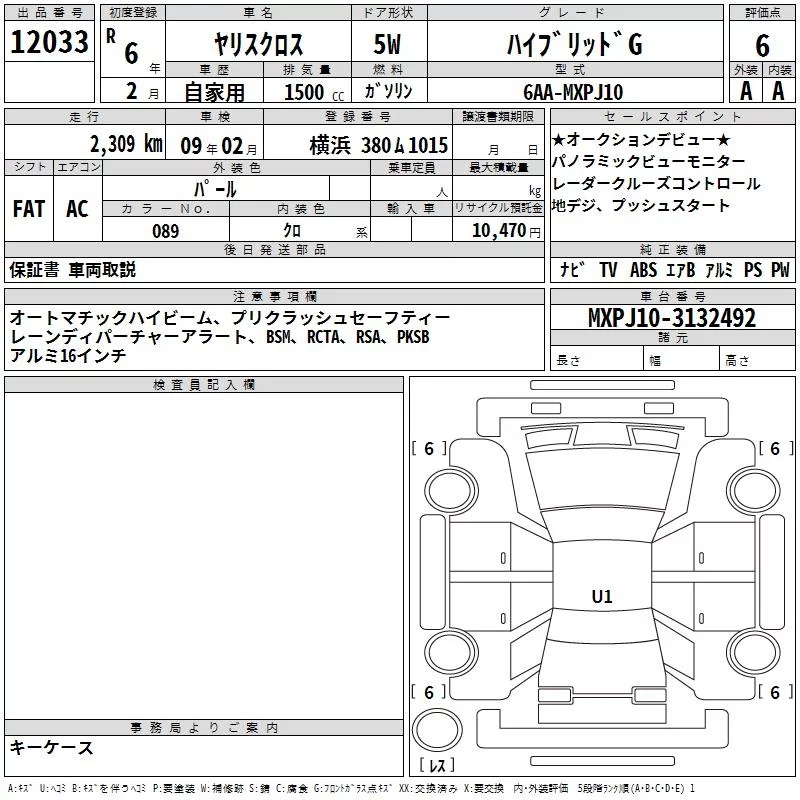This screenshot has width=800, height=800.
Task: Click the lot number 12033
Action: (49, 42)
